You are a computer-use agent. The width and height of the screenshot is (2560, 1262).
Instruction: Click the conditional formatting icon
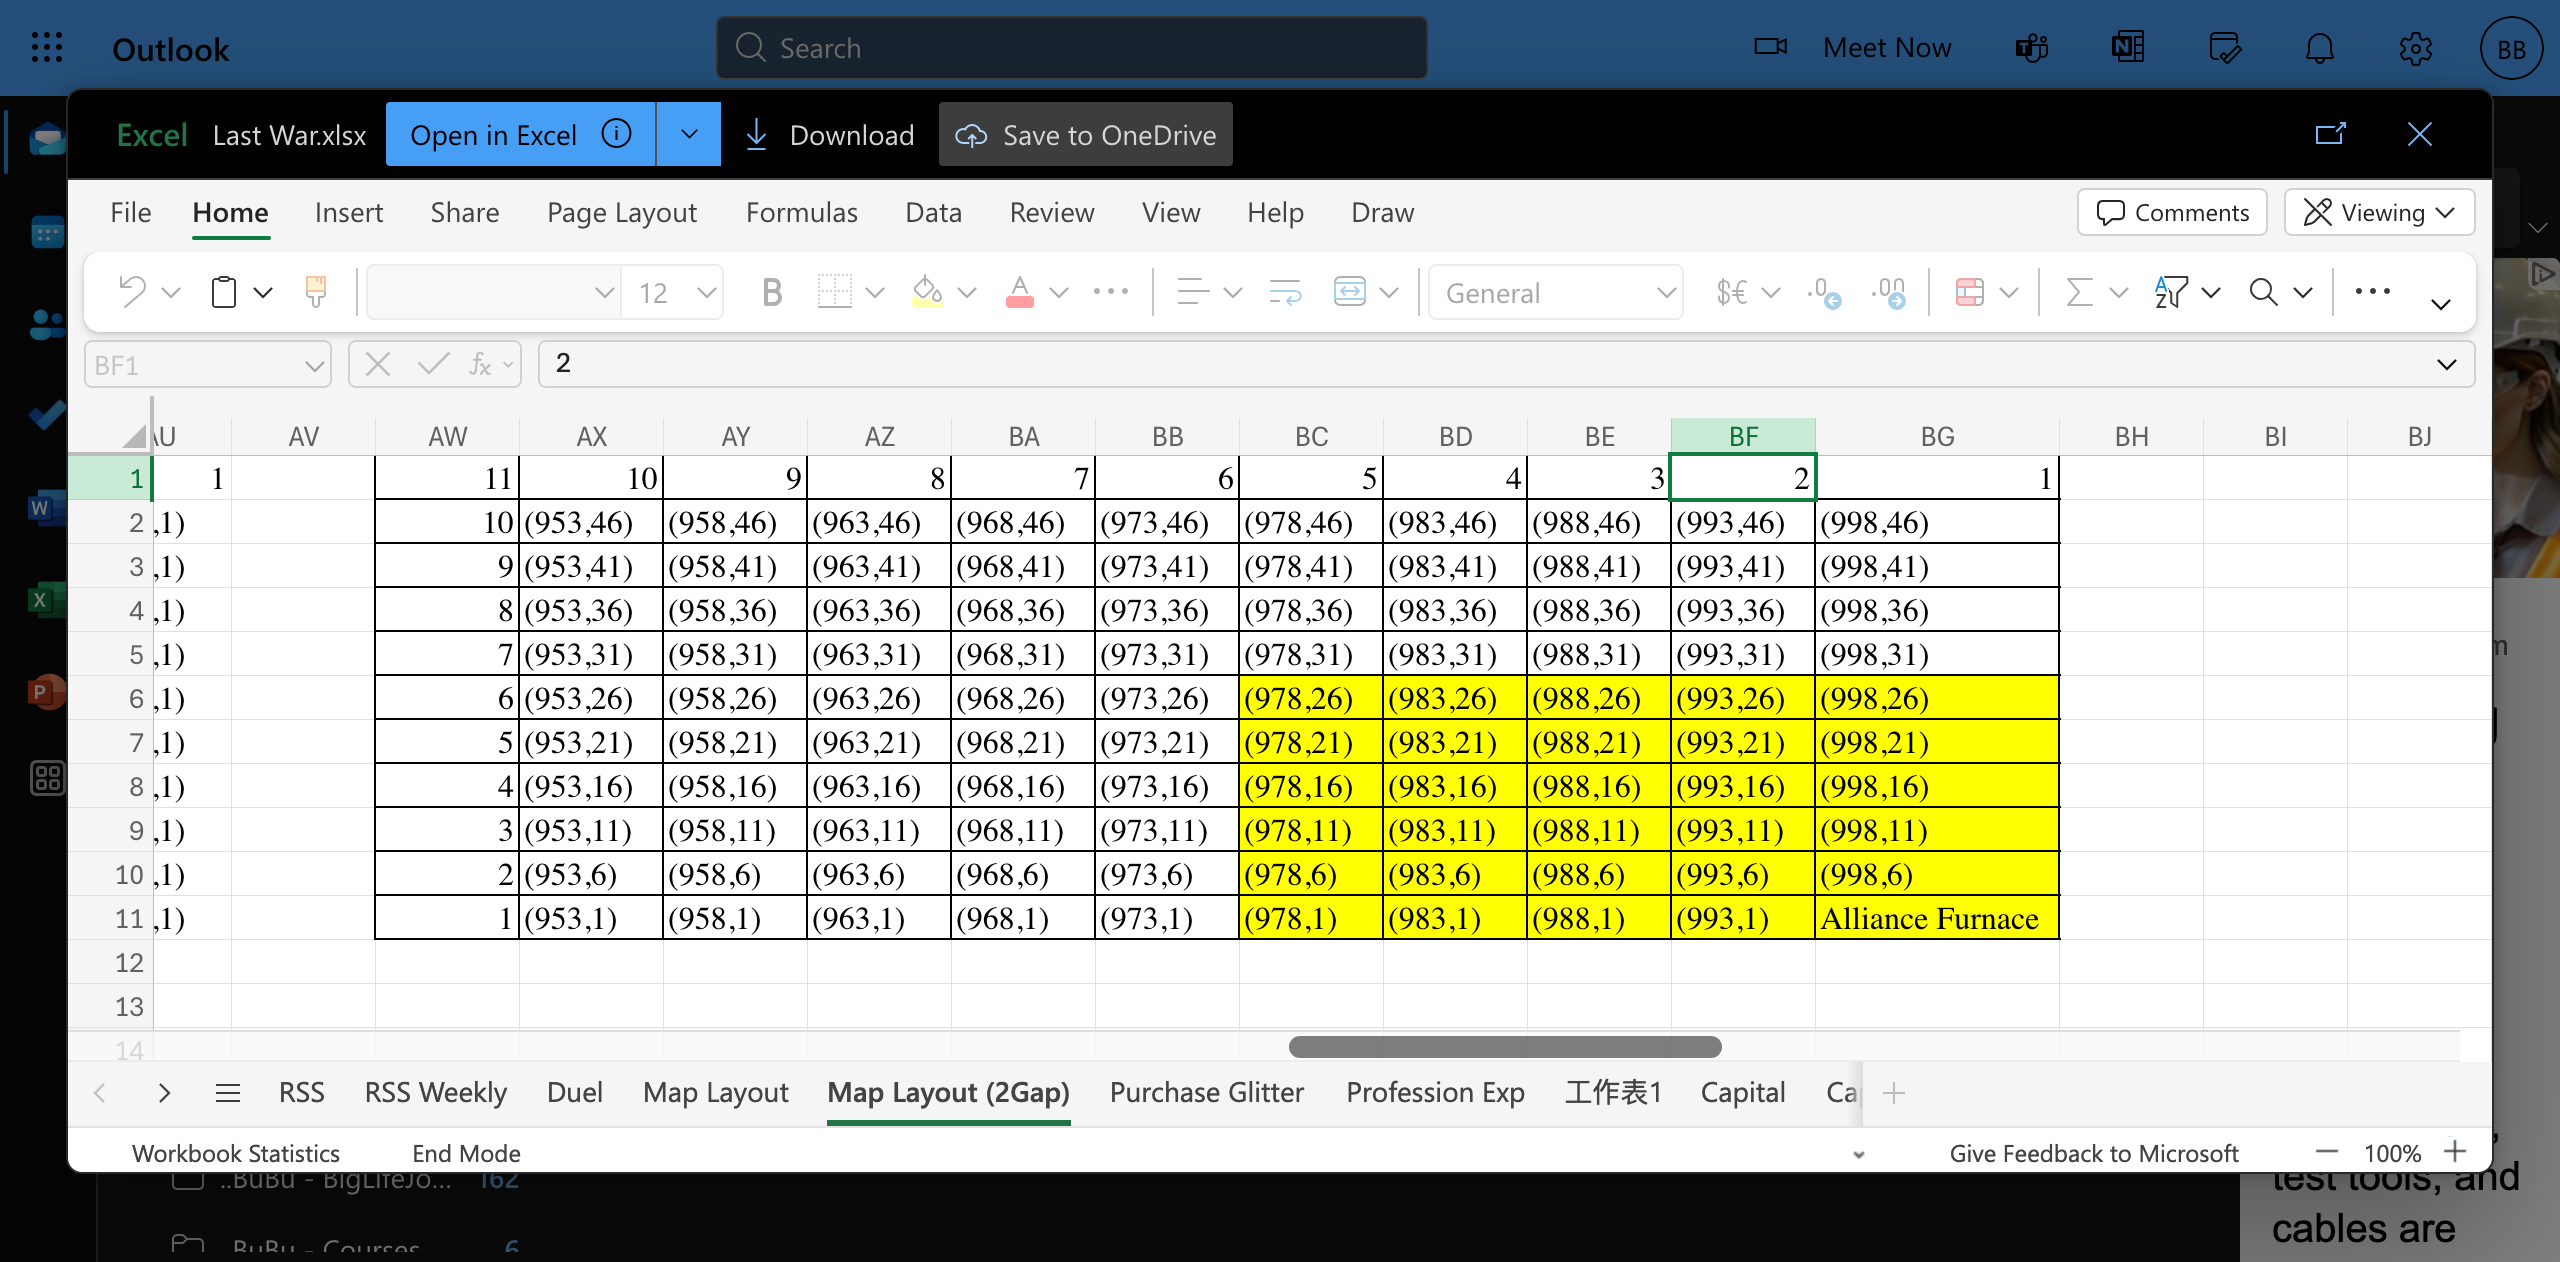[1970, 292]
